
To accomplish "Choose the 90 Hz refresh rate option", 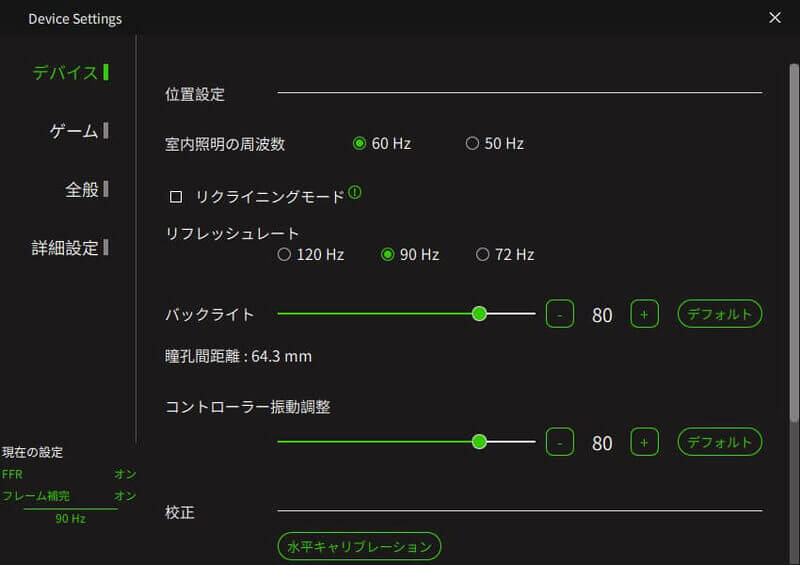I will 388,255.
